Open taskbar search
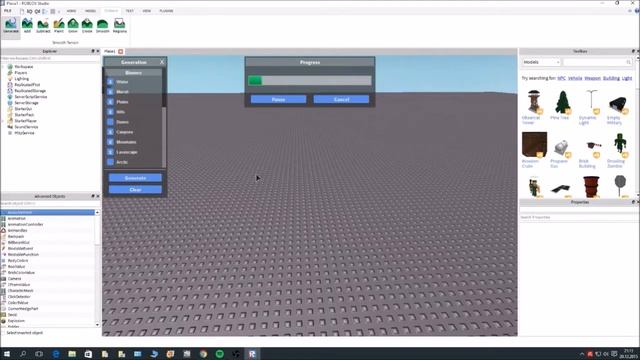The width and height of the screenshot is (640, 360). (23, 354)
